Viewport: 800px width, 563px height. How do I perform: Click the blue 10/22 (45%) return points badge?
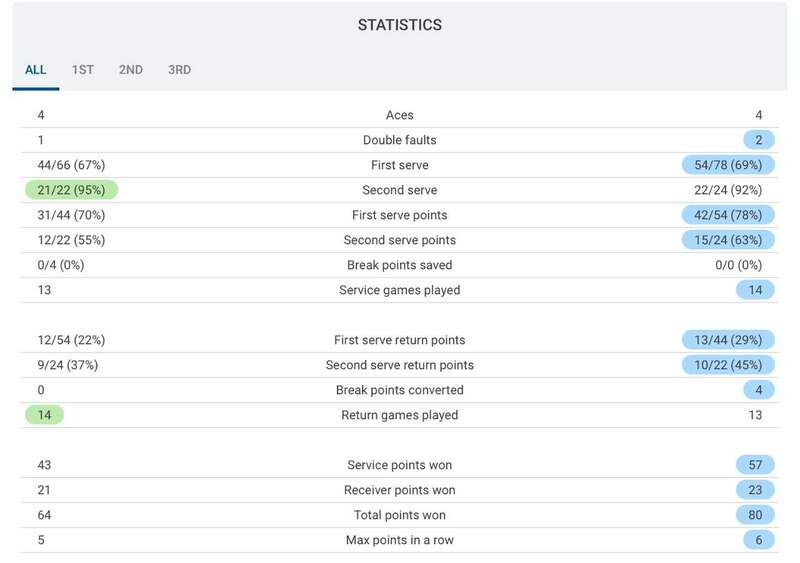pyautogui.click(x=727, y=365)
